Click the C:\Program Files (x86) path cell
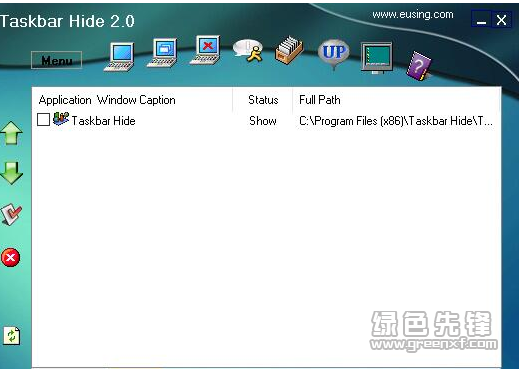This screenshot has width=519, height=369. 396,121
